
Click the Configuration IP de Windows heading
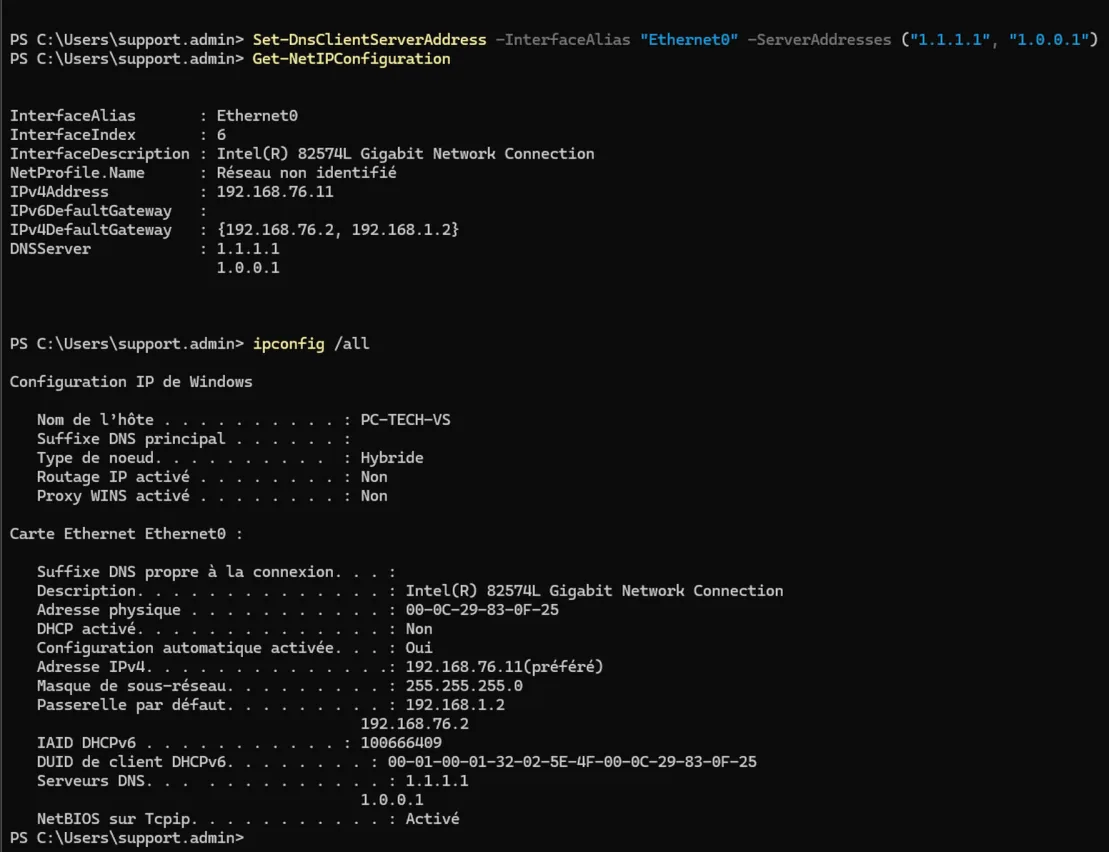click(x=131, y=382)
